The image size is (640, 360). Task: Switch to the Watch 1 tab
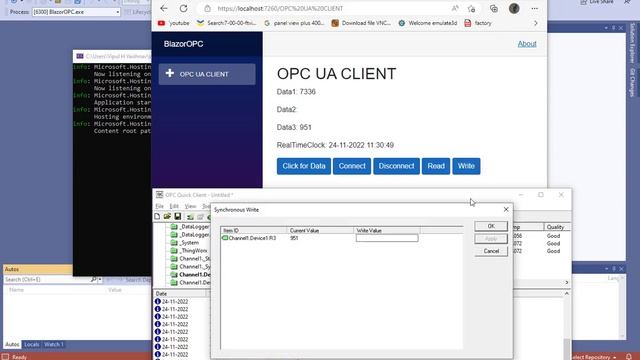tap(53, 344)
